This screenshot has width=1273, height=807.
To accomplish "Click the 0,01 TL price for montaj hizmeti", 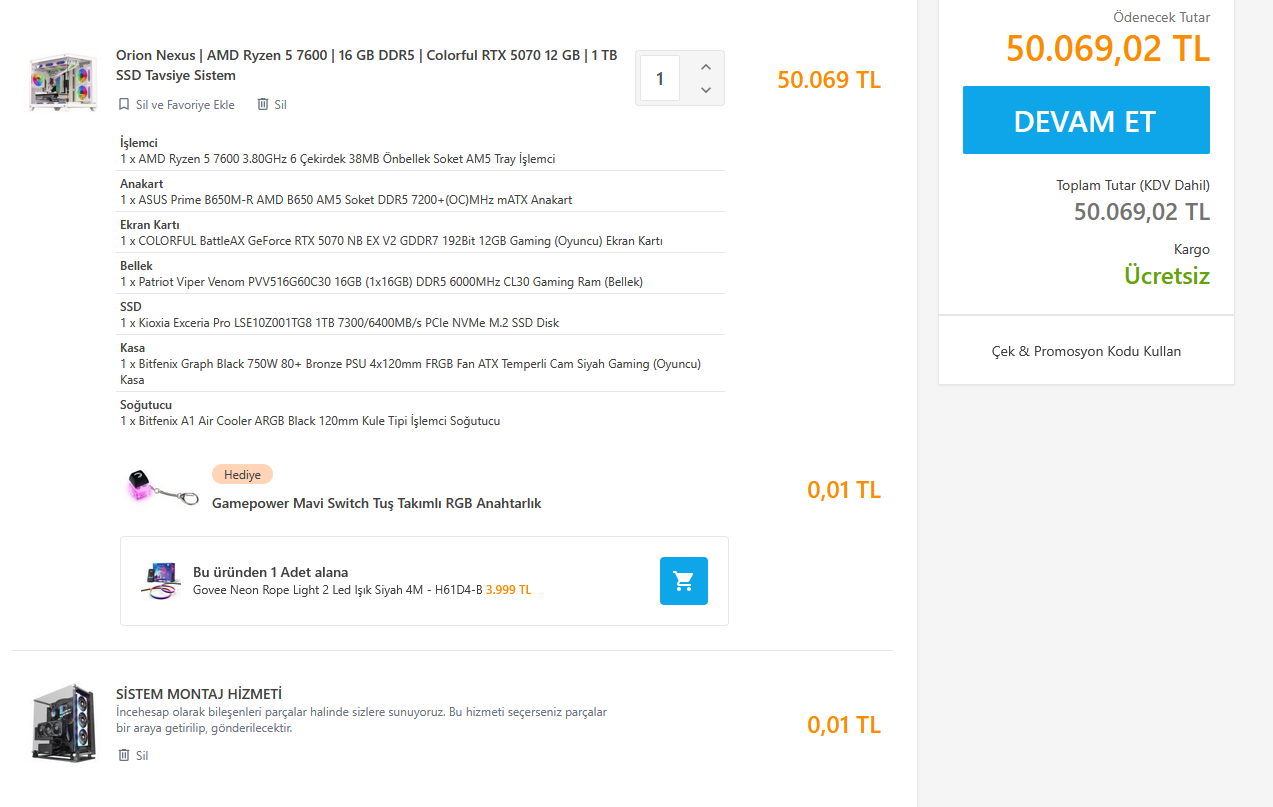I will click(x=844, y=725).
